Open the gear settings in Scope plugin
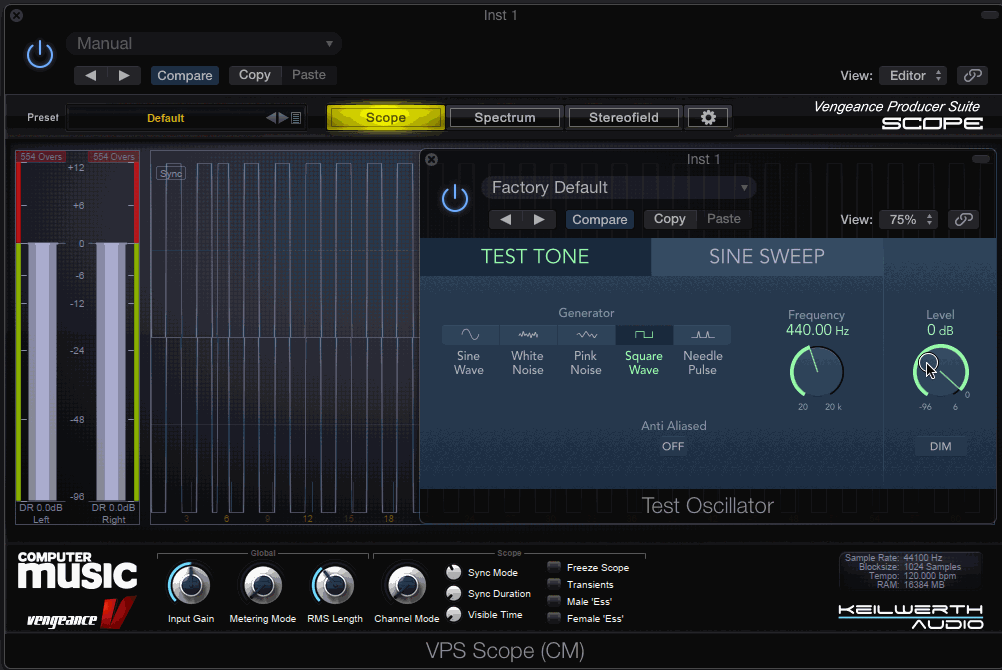1002x670 pixels. [708, 118]
